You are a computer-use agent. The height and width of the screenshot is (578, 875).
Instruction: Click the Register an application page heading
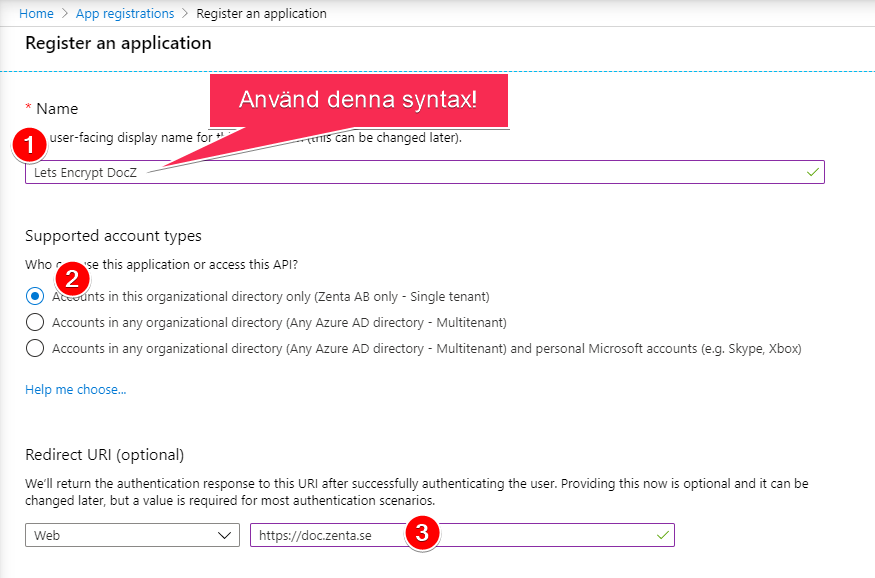coord(118,43)
